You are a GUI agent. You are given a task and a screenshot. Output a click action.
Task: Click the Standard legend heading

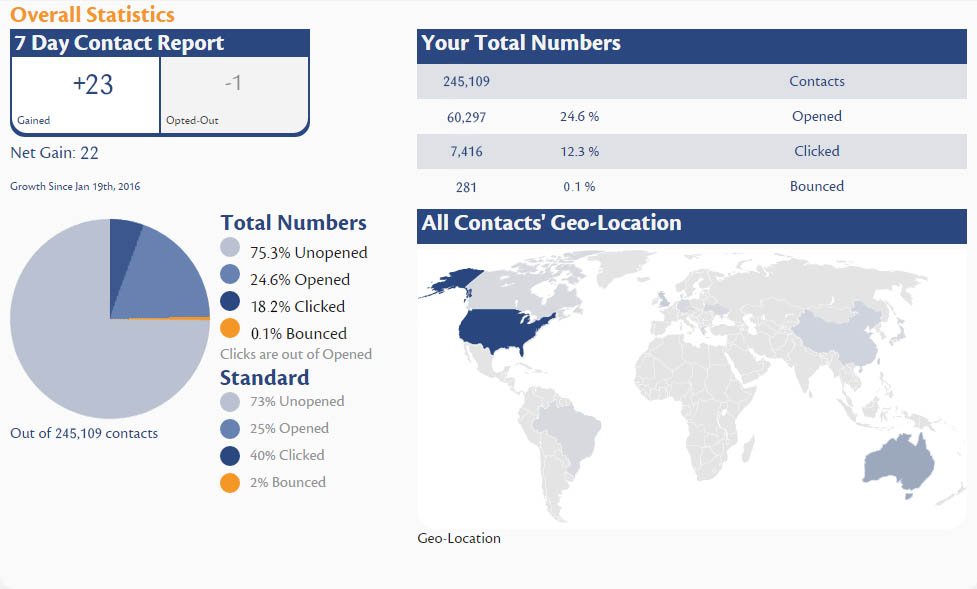click(265, 378)
